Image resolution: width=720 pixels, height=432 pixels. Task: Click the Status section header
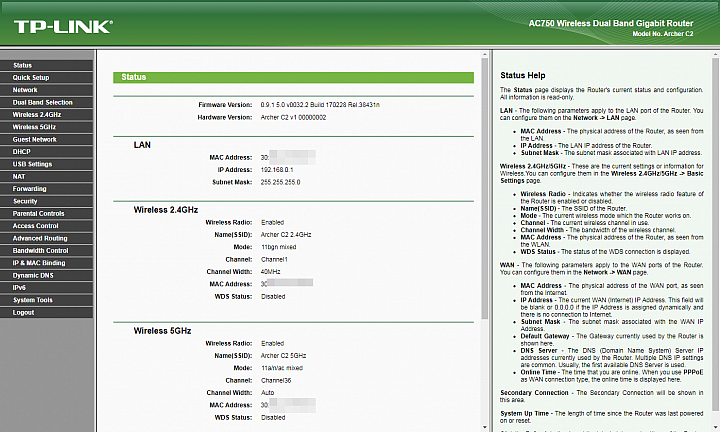[x=293, y=77]
